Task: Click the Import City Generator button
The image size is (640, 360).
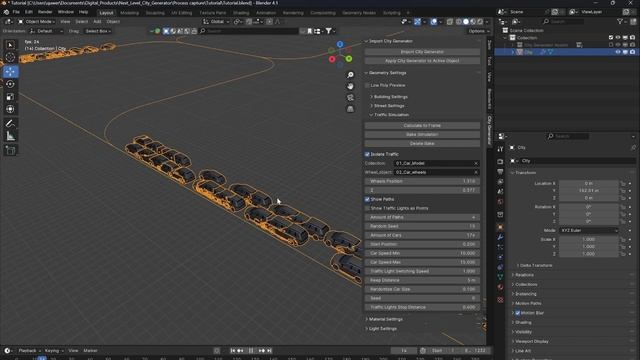Action: (422, 52)
